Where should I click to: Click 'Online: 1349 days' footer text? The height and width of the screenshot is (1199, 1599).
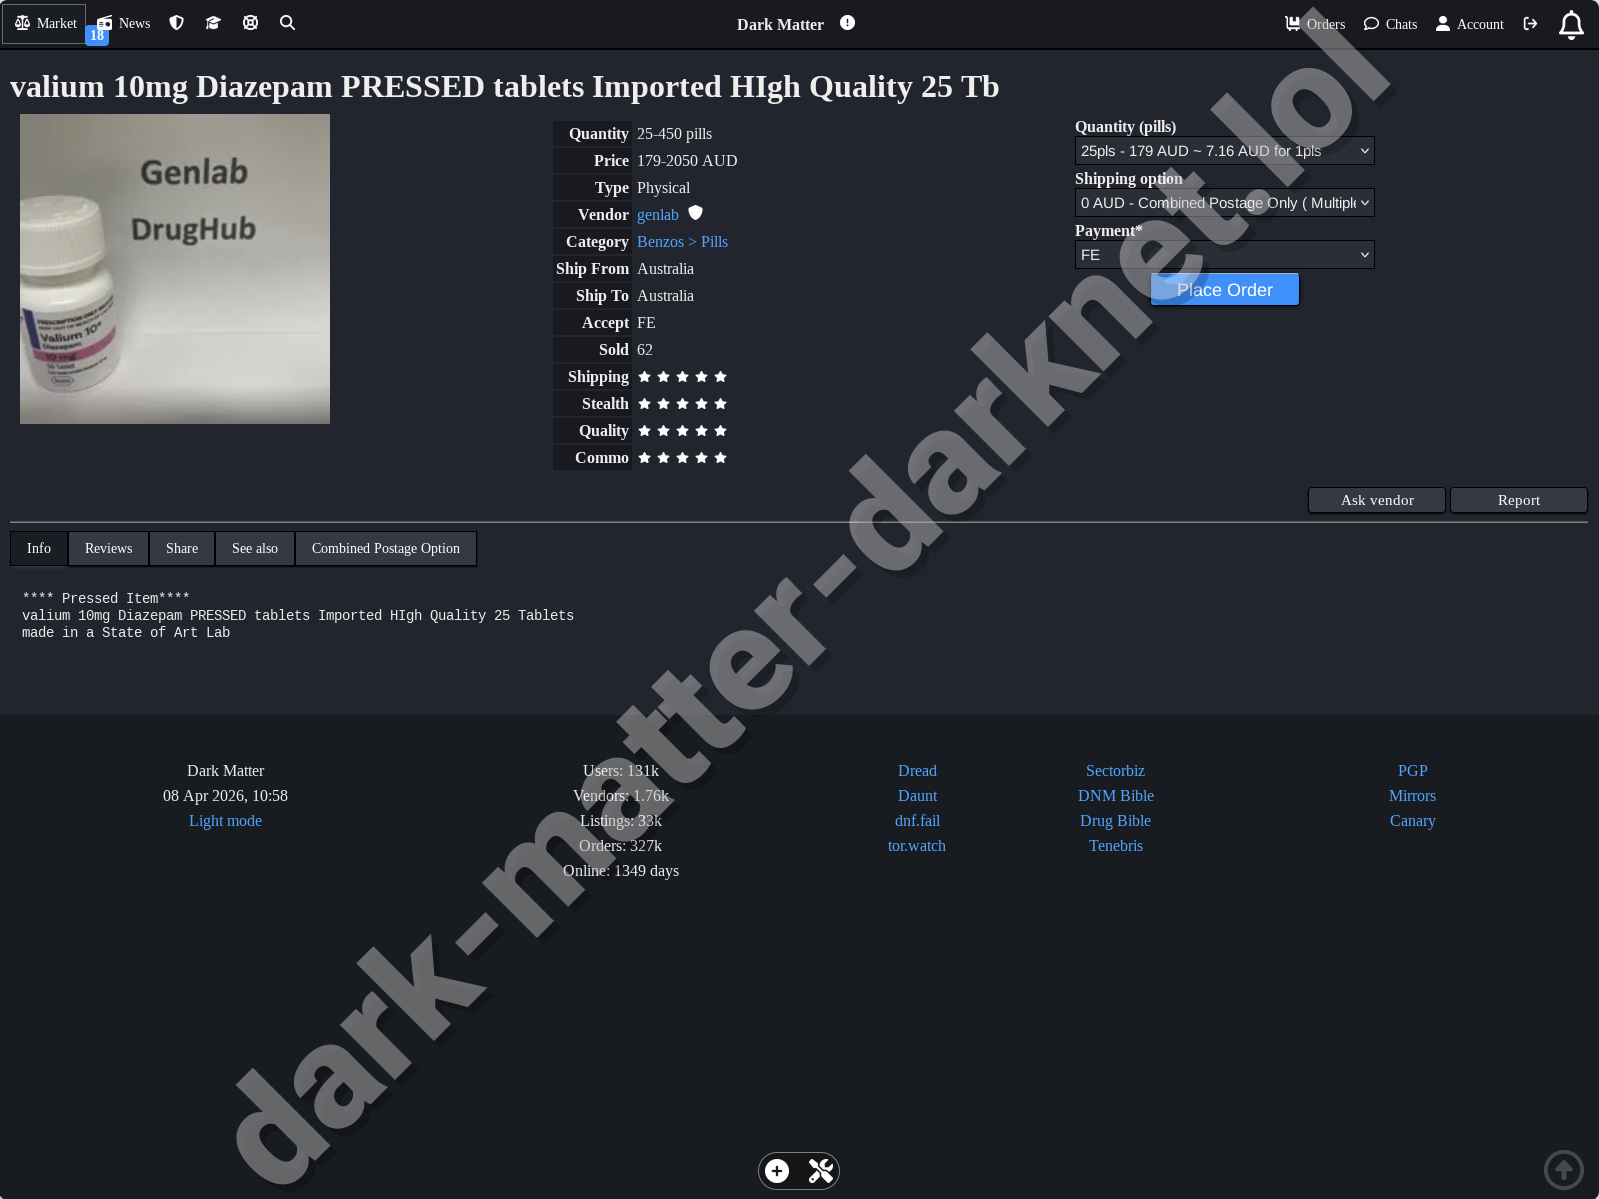click(x=621, y=871)
